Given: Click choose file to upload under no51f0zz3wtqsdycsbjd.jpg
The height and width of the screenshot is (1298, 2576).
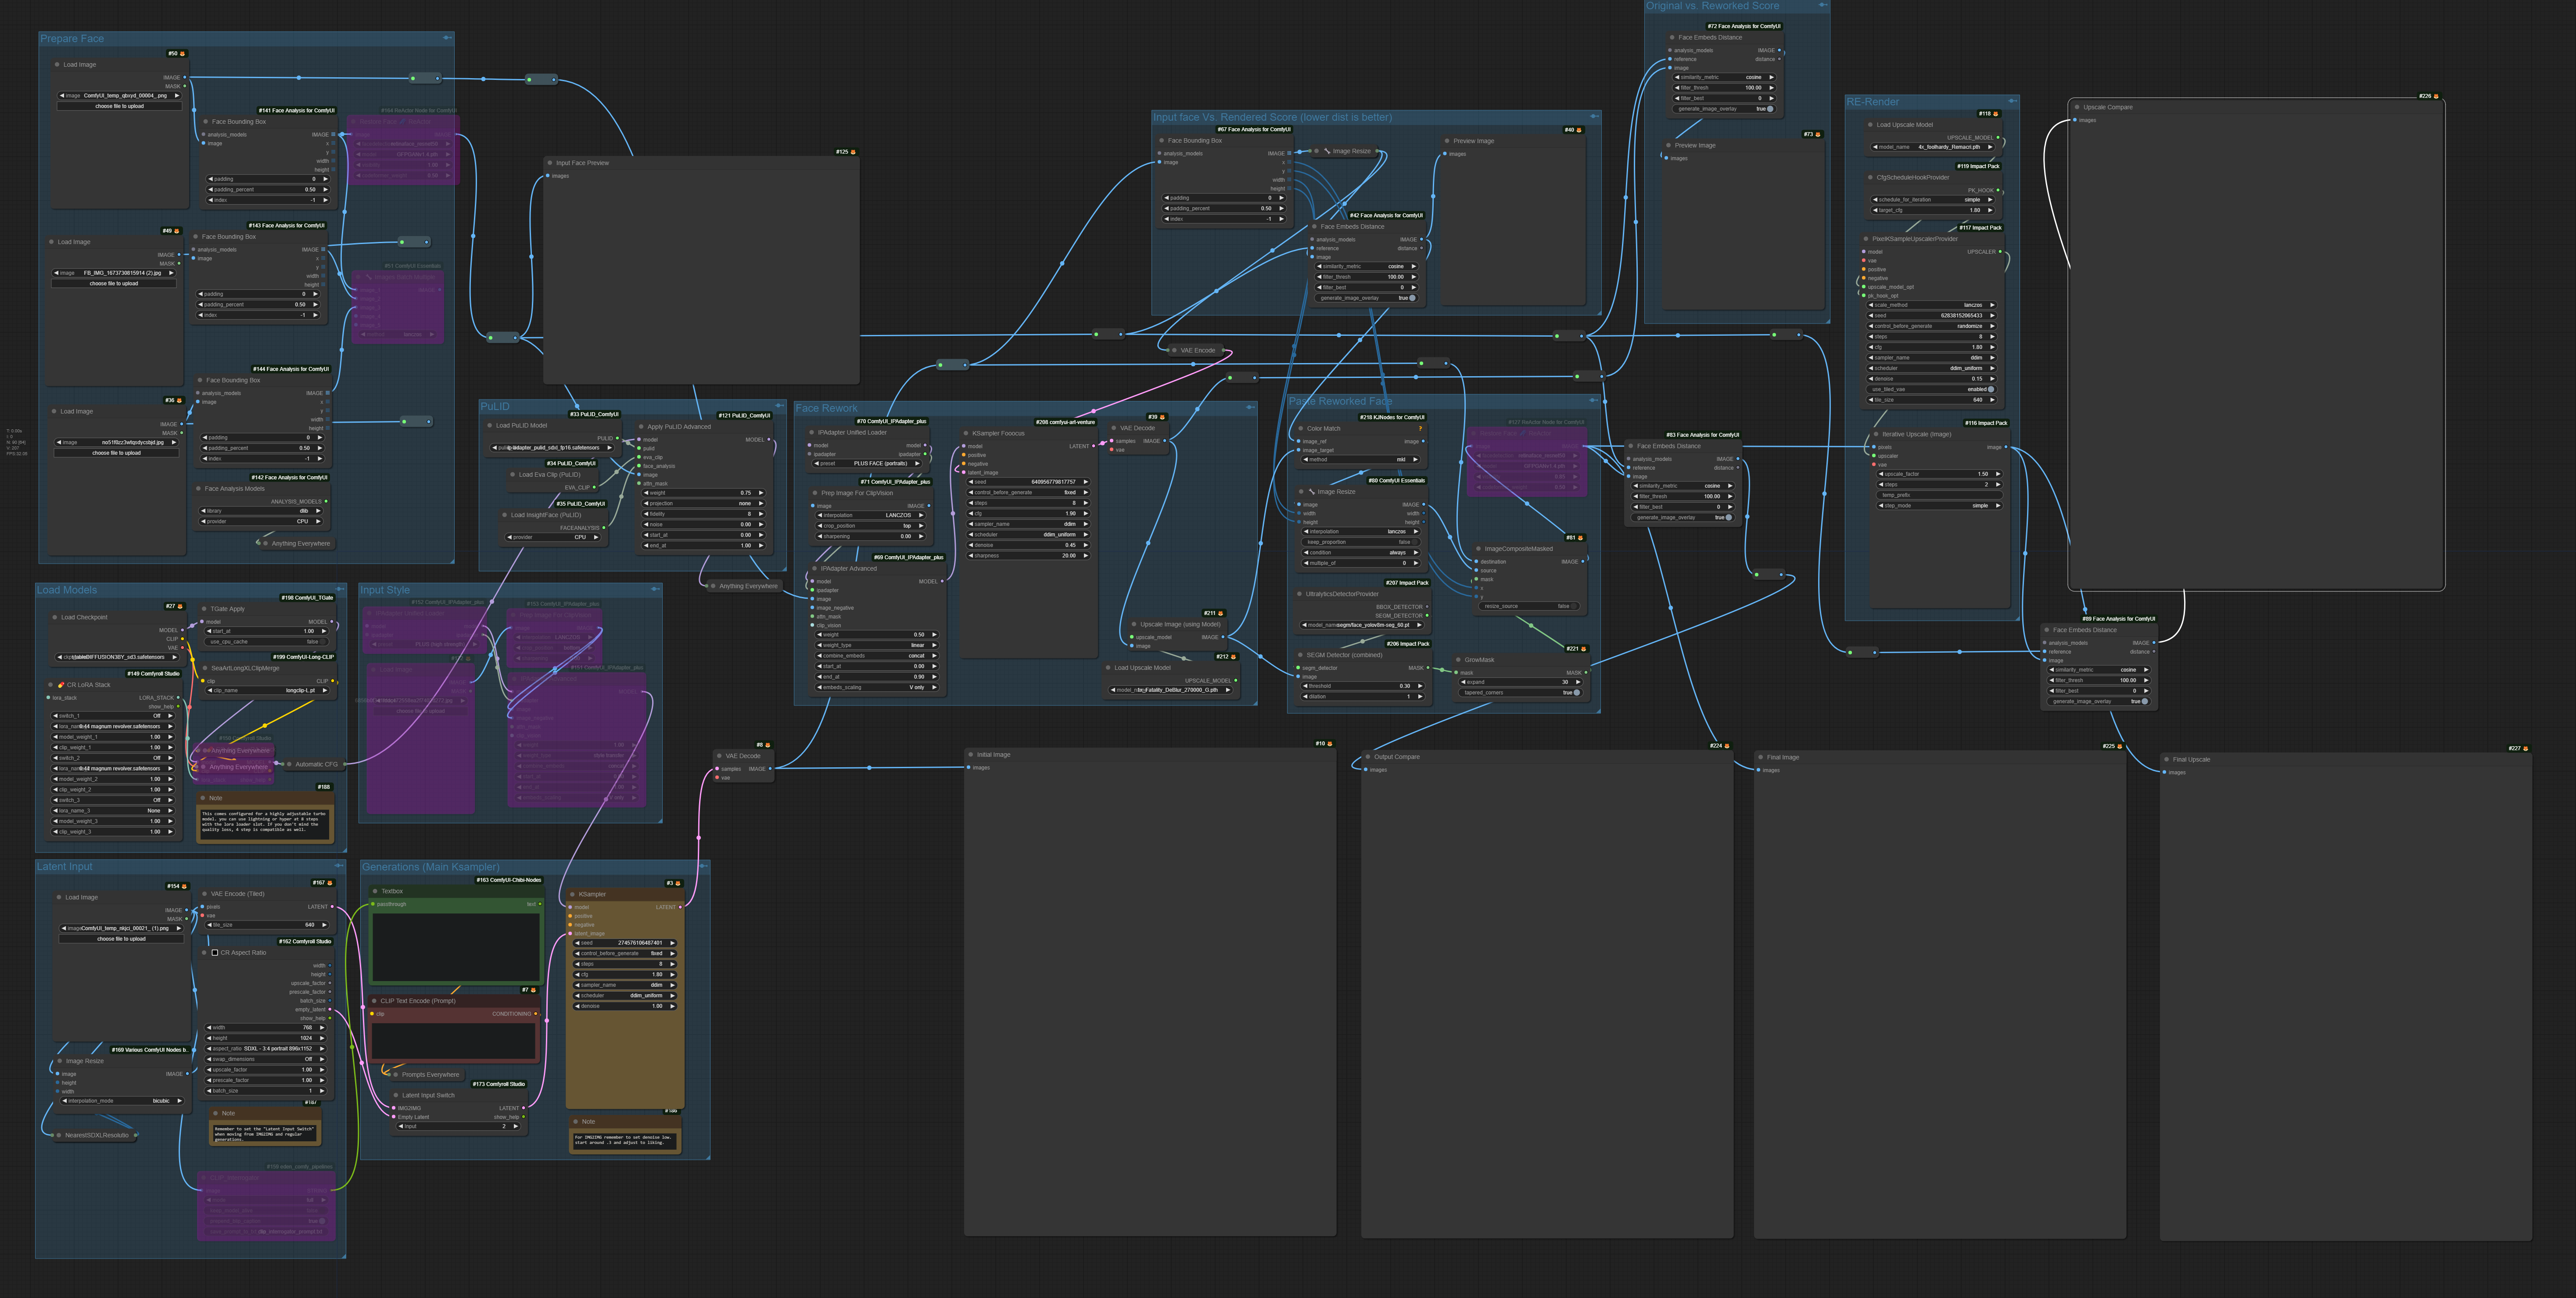Looking at the screenshot, I should [x=117, y=453].
